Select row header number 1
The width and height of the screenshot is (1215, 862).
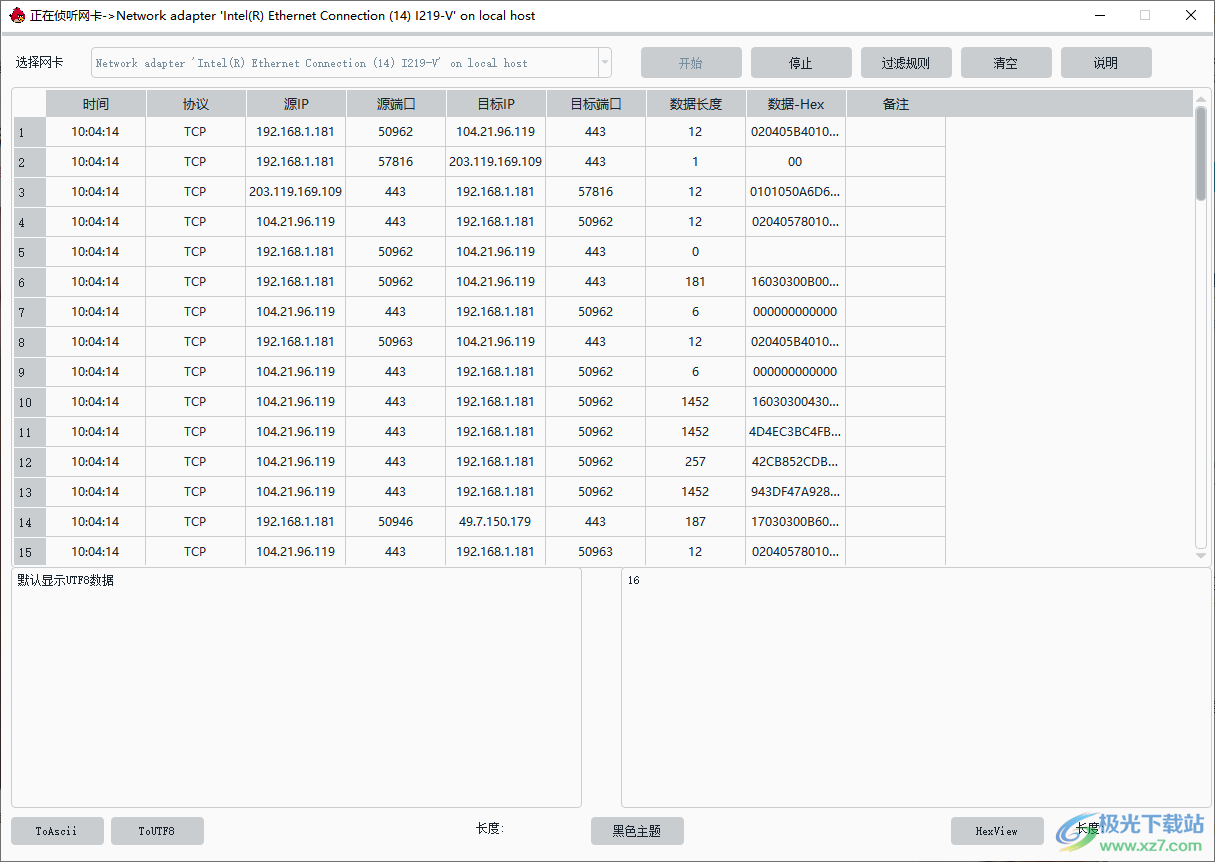click(29, 132)
